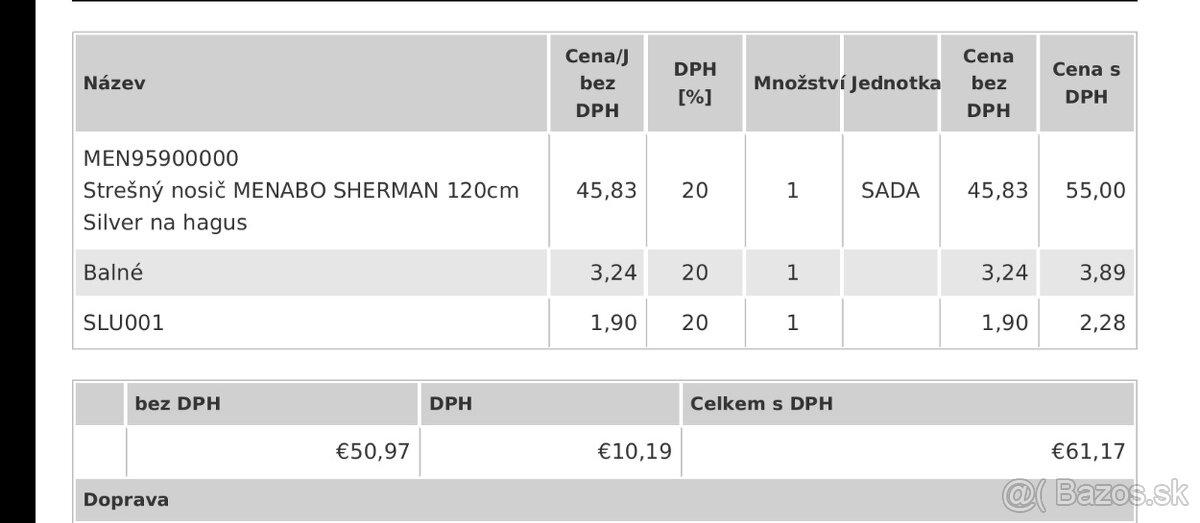Click the Množství column header
This screenshot has height=523, width=1200.
coord(798,83)
